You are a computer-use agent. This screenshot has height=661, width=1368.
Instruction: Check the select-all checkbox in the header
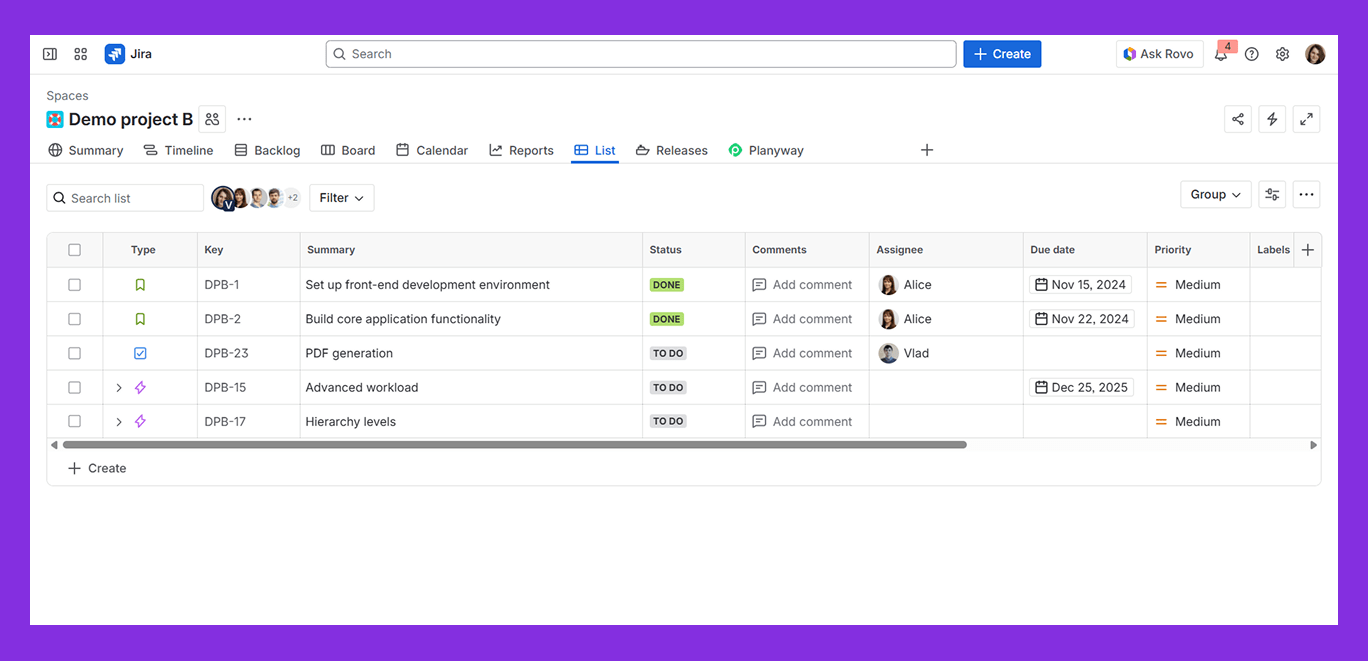(x=74, y=249)
